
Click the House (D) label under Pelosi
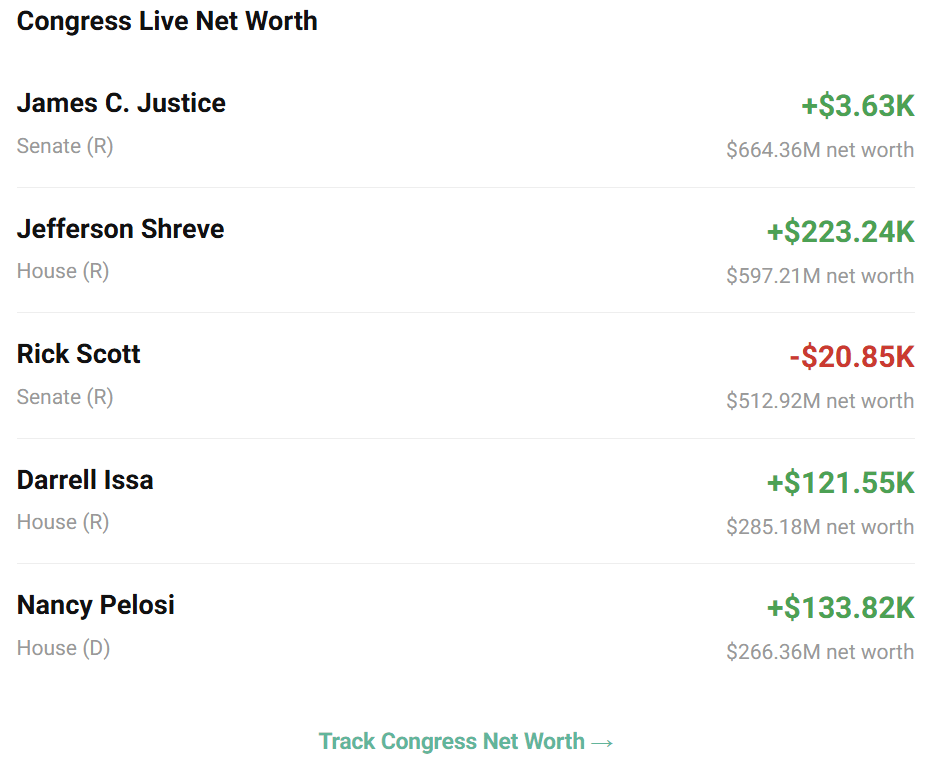click(x=64, y=648)
